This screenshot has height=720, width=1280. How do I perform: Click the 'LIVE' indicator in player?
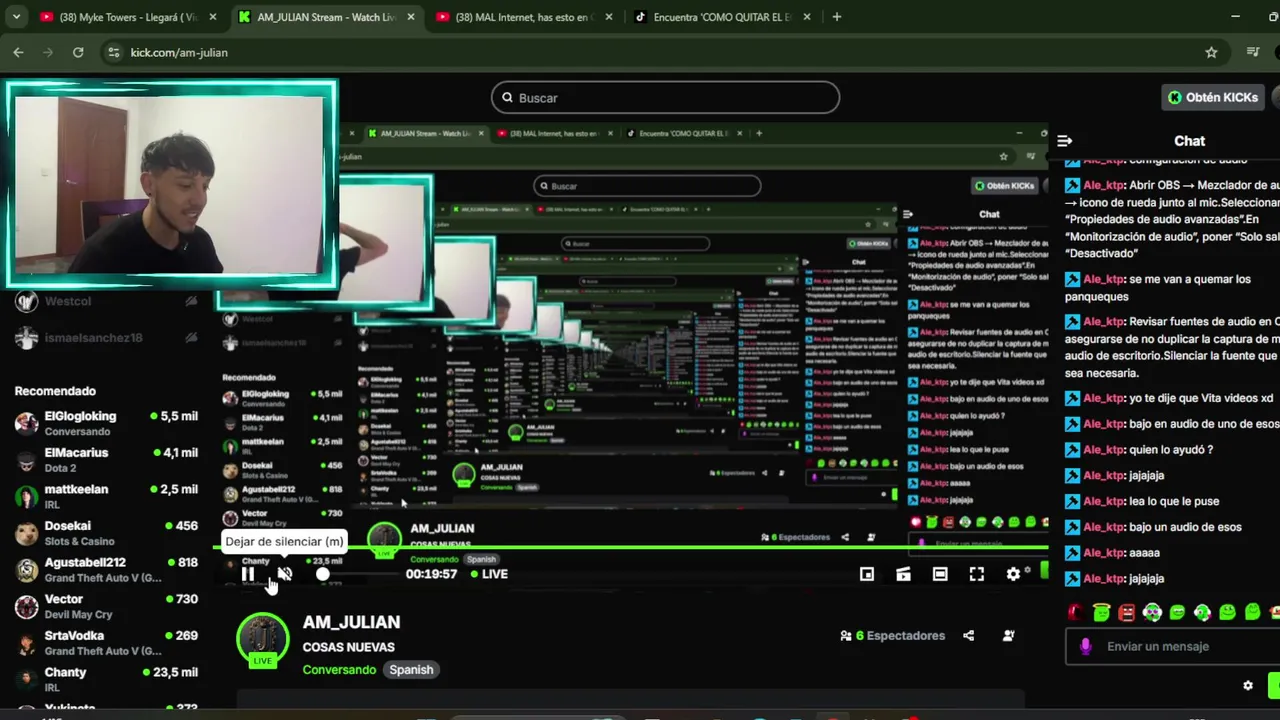click(x=490, y=574)
